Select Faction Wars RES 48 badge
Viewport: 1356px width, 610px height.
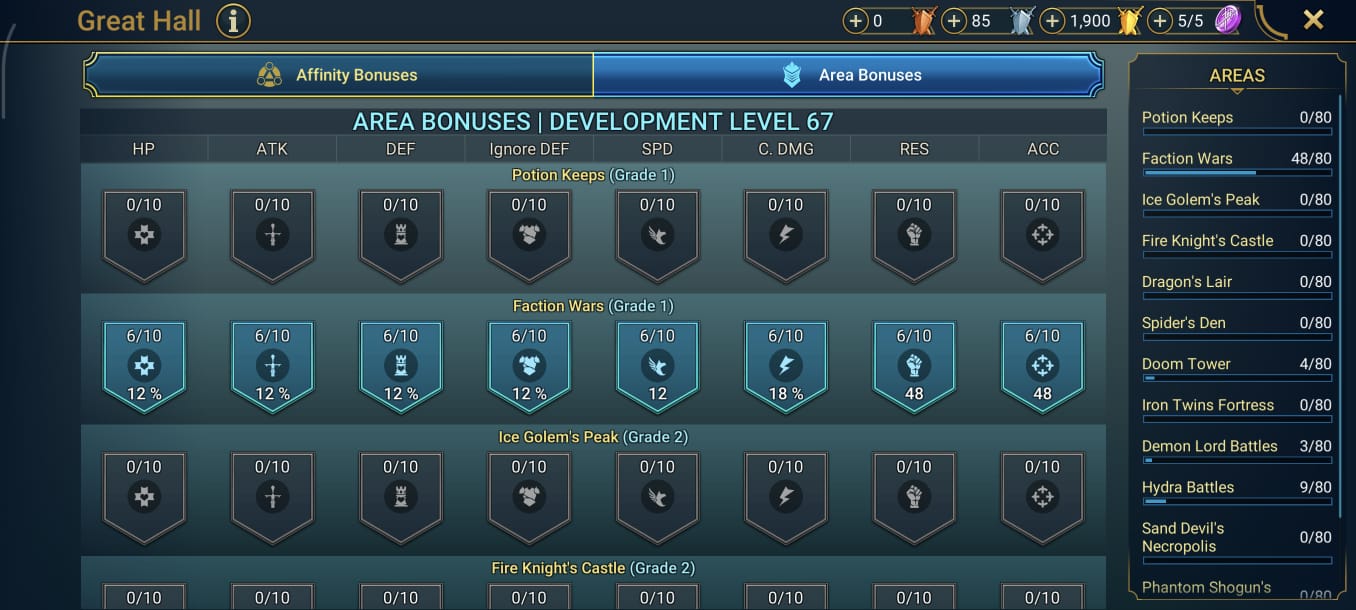[x=914, y=366]
